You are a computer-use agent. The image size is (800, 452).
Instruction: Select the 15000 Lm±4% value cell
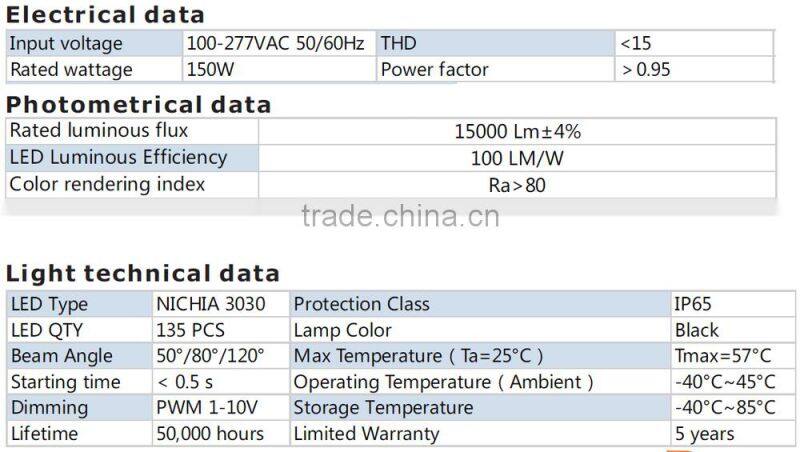pos(517,132)
